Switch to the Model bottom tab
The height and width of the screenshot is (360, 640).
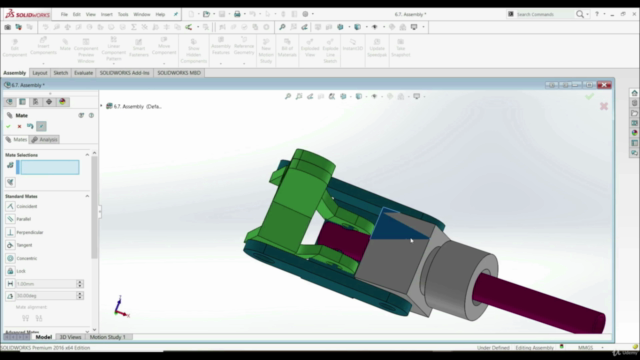tap(44, 337)
